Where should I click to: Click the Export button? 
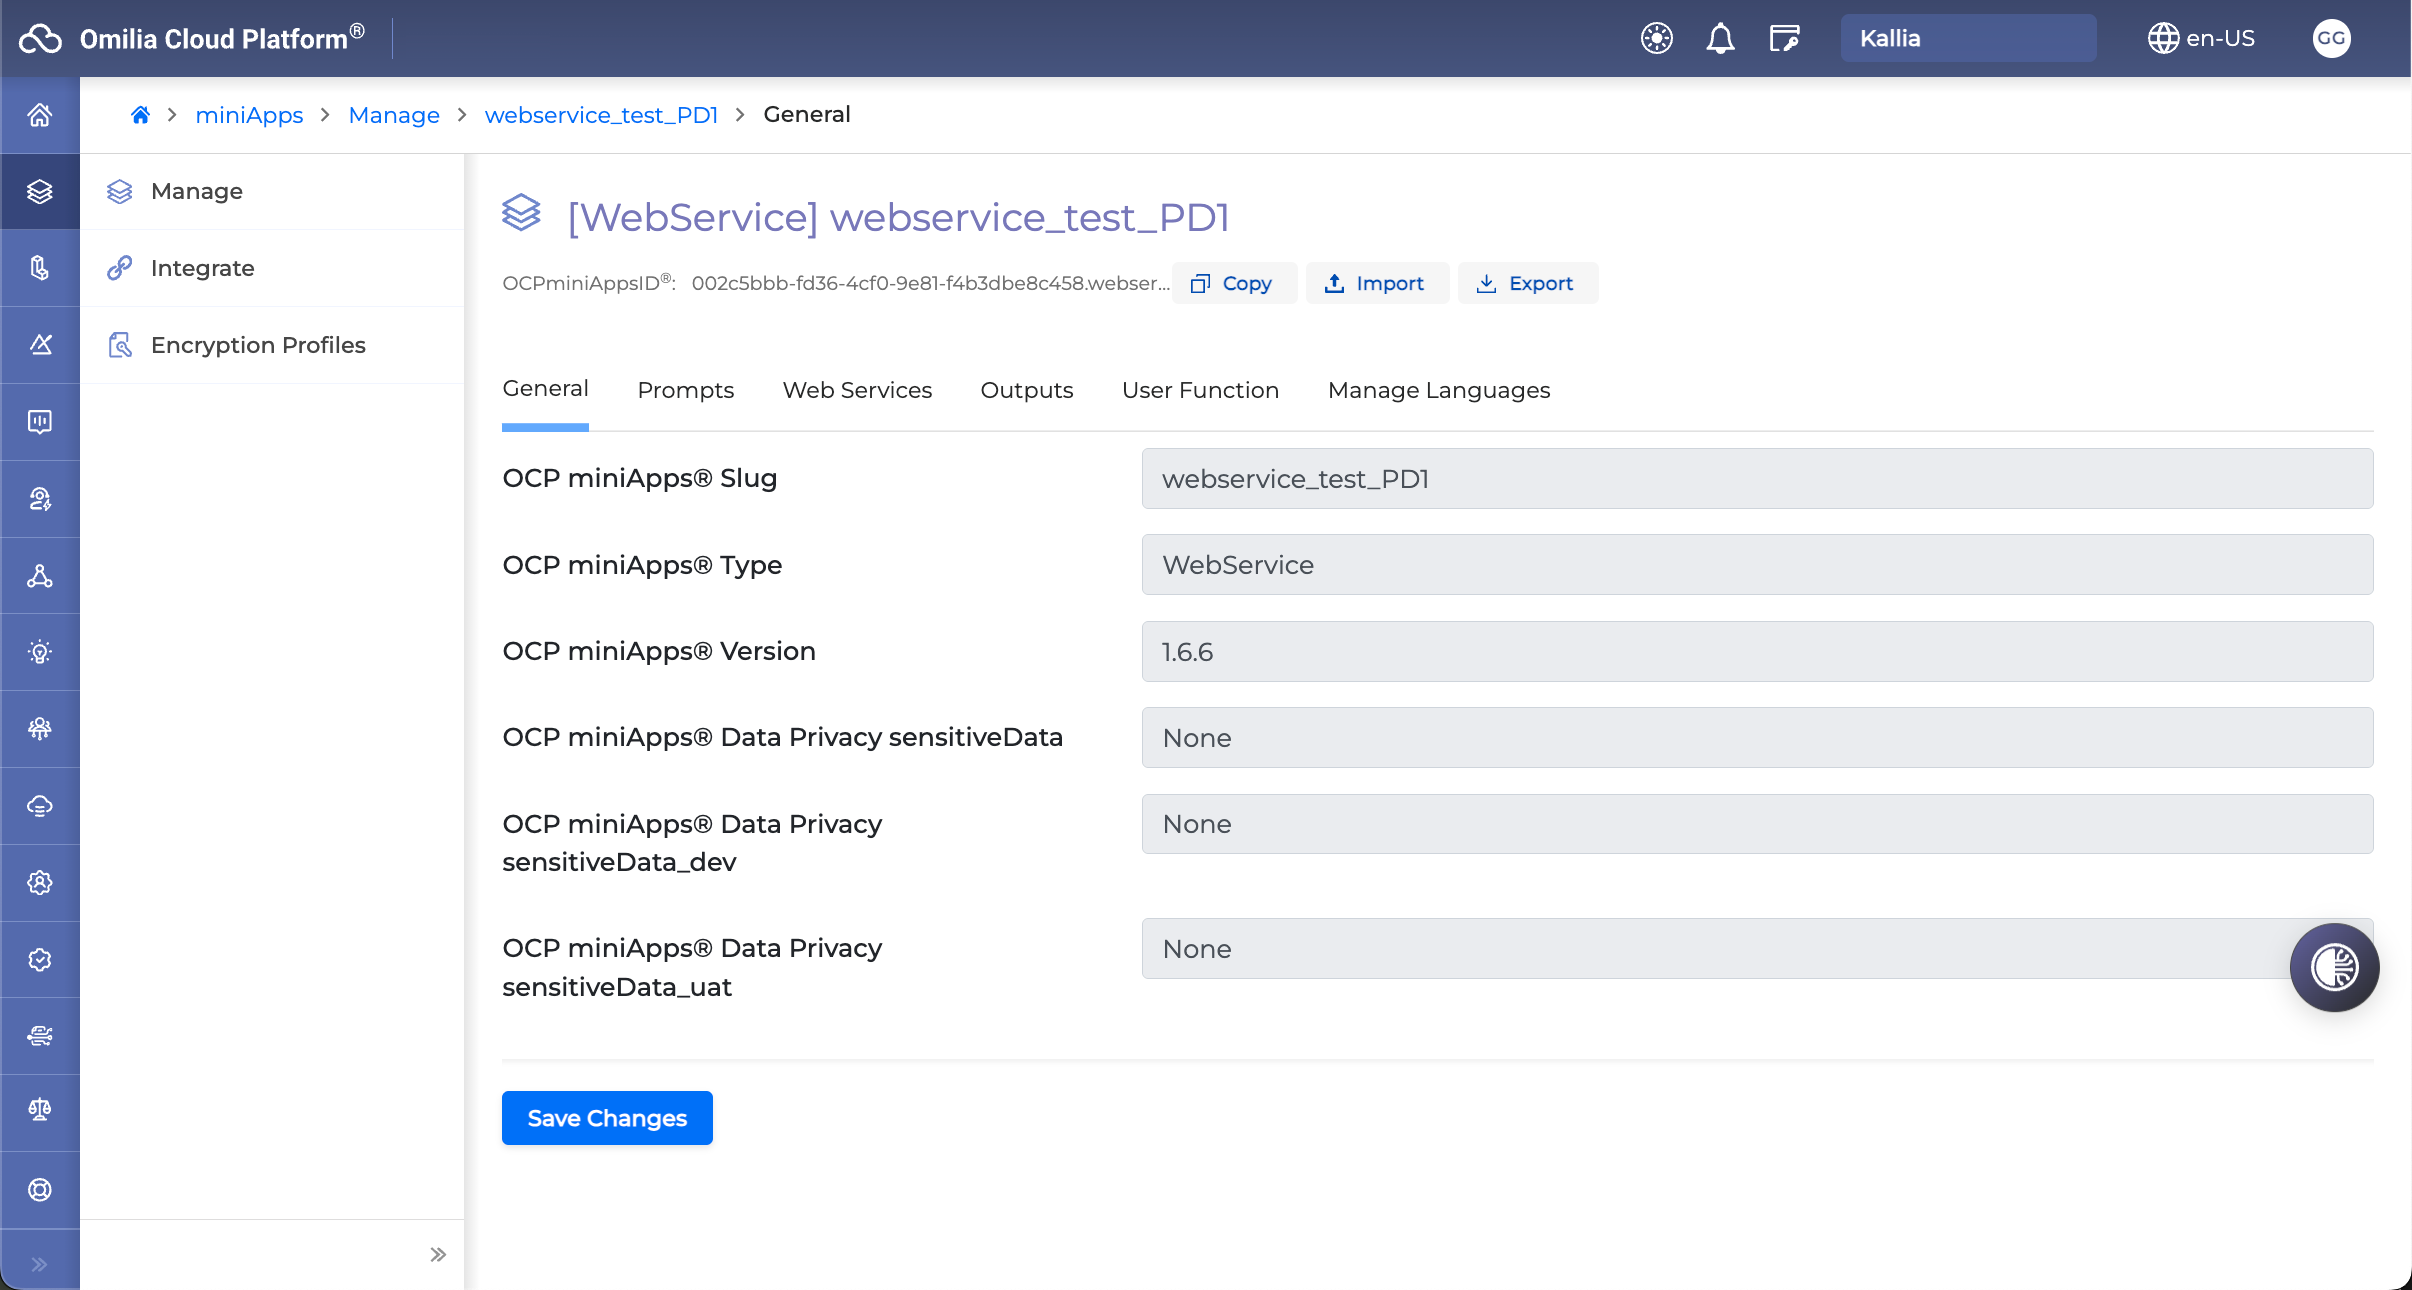pos(1527,283)
